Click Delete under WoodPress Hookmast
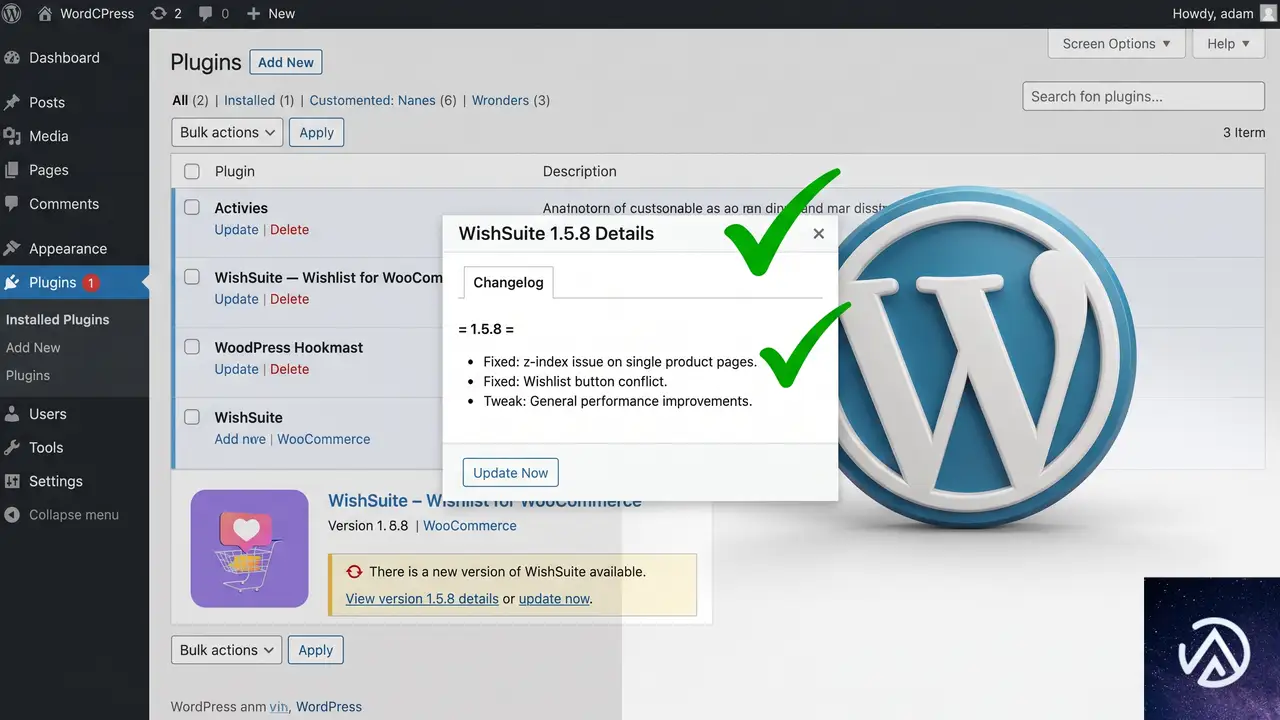Viewport: 1280px width, 720px height. (x=290, y=369)
